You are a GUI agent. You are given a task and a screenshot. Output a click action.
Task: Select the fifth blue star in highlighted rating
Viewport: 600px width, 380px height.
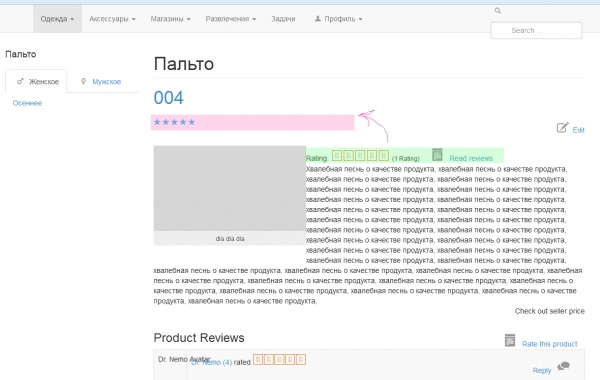pyautogui.click(x=192, y=122)
